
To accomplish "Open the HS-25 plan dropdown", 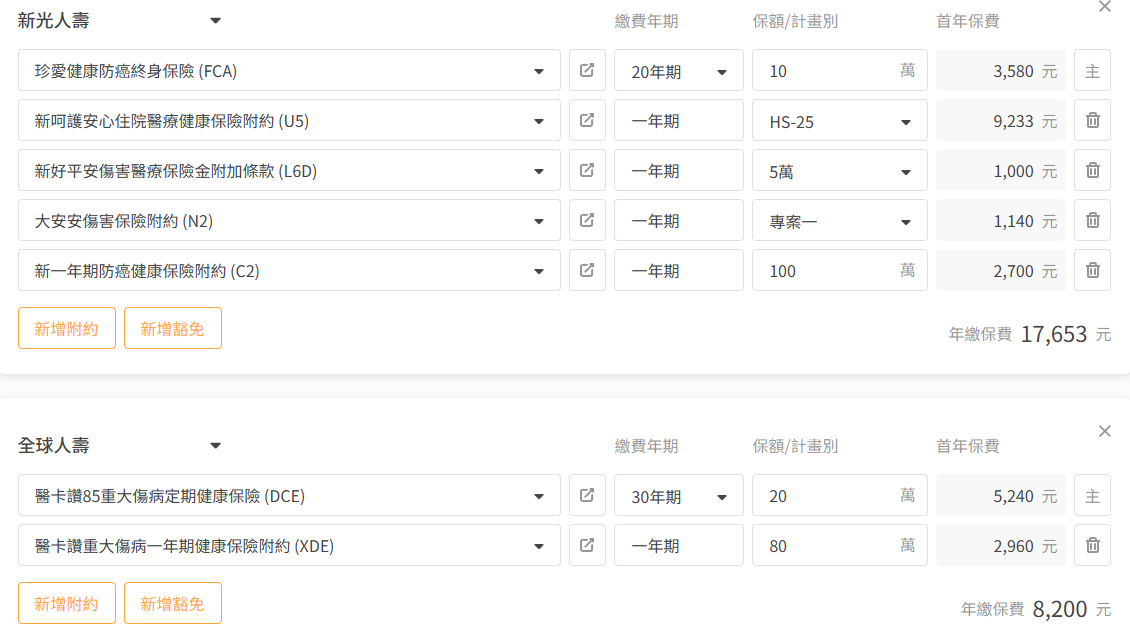I will pos(840,120).
